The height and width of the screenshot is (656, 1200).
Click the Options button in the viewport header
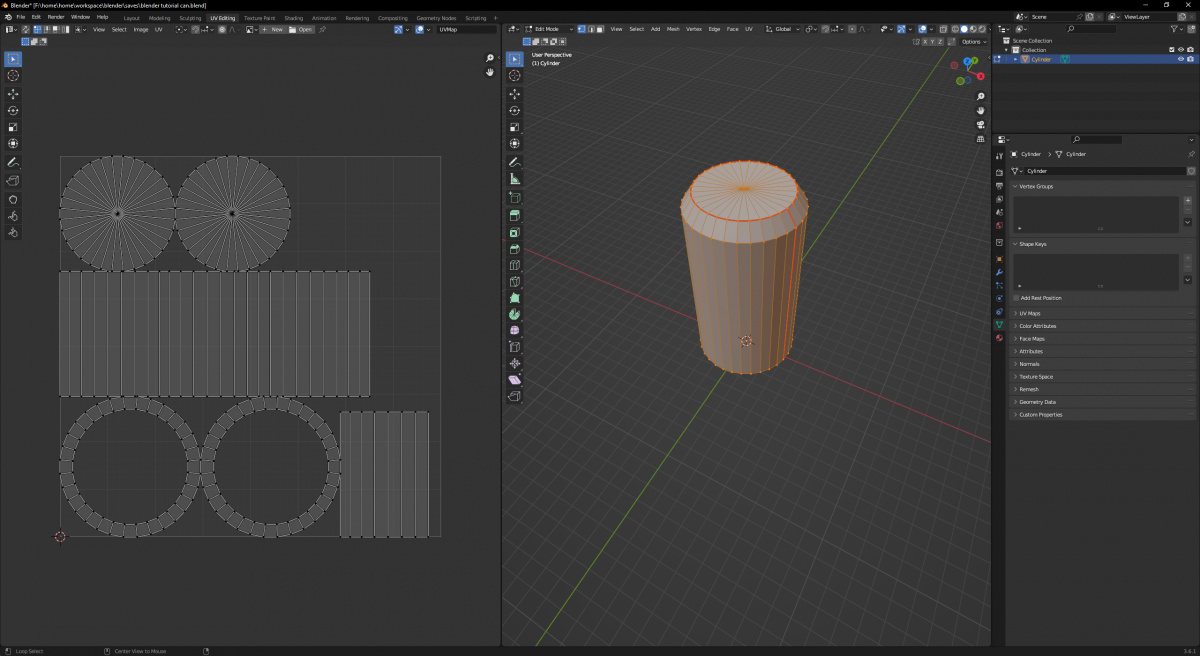coord(973,42)
